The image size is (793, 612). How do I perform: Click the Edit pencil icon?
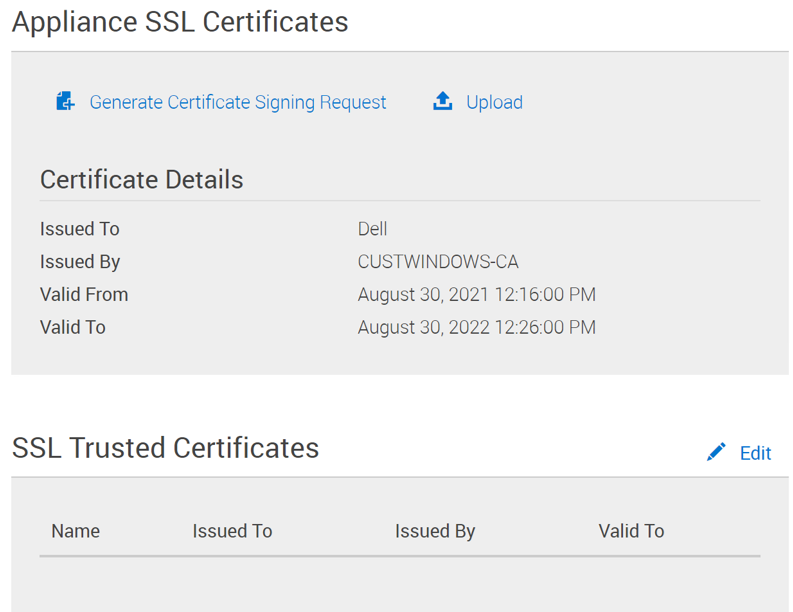click(x=716, y=452)
